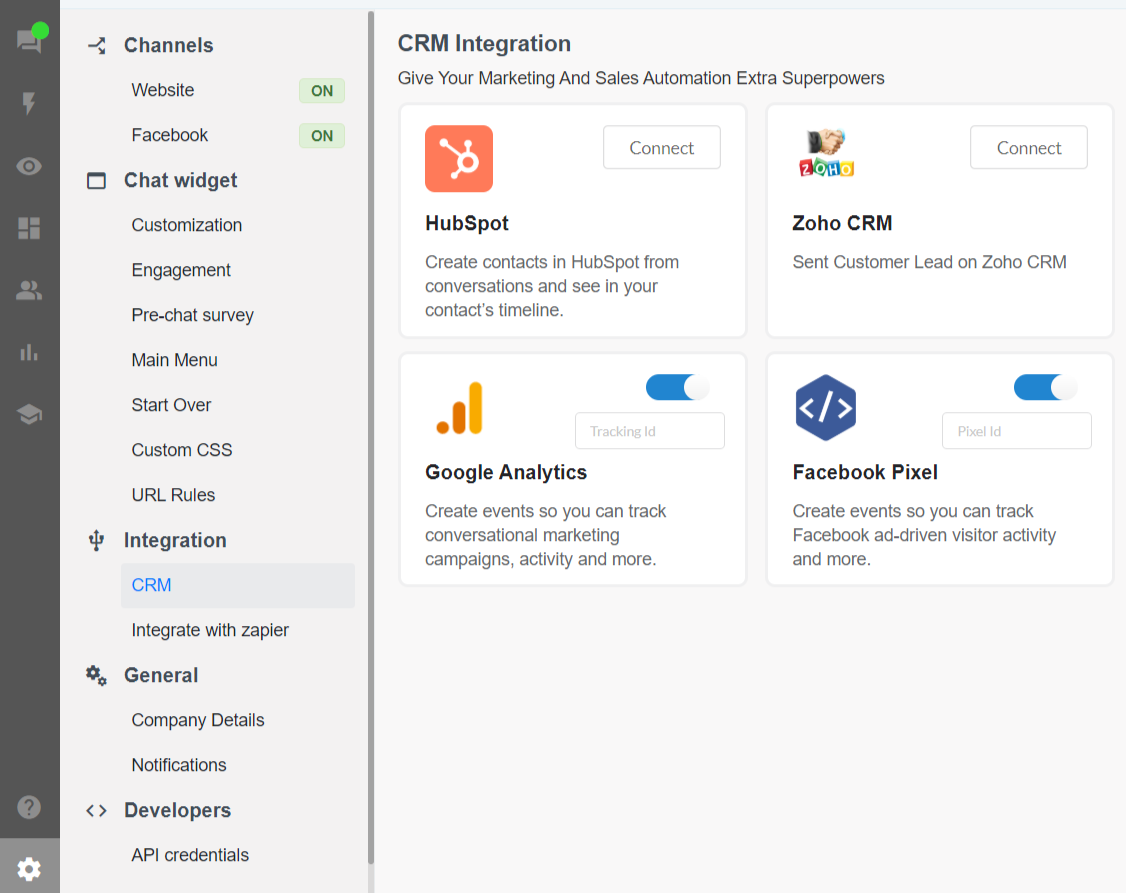
Task: Open Custom CSS settings
Action: pyautogui.click(x=182, y=450)
